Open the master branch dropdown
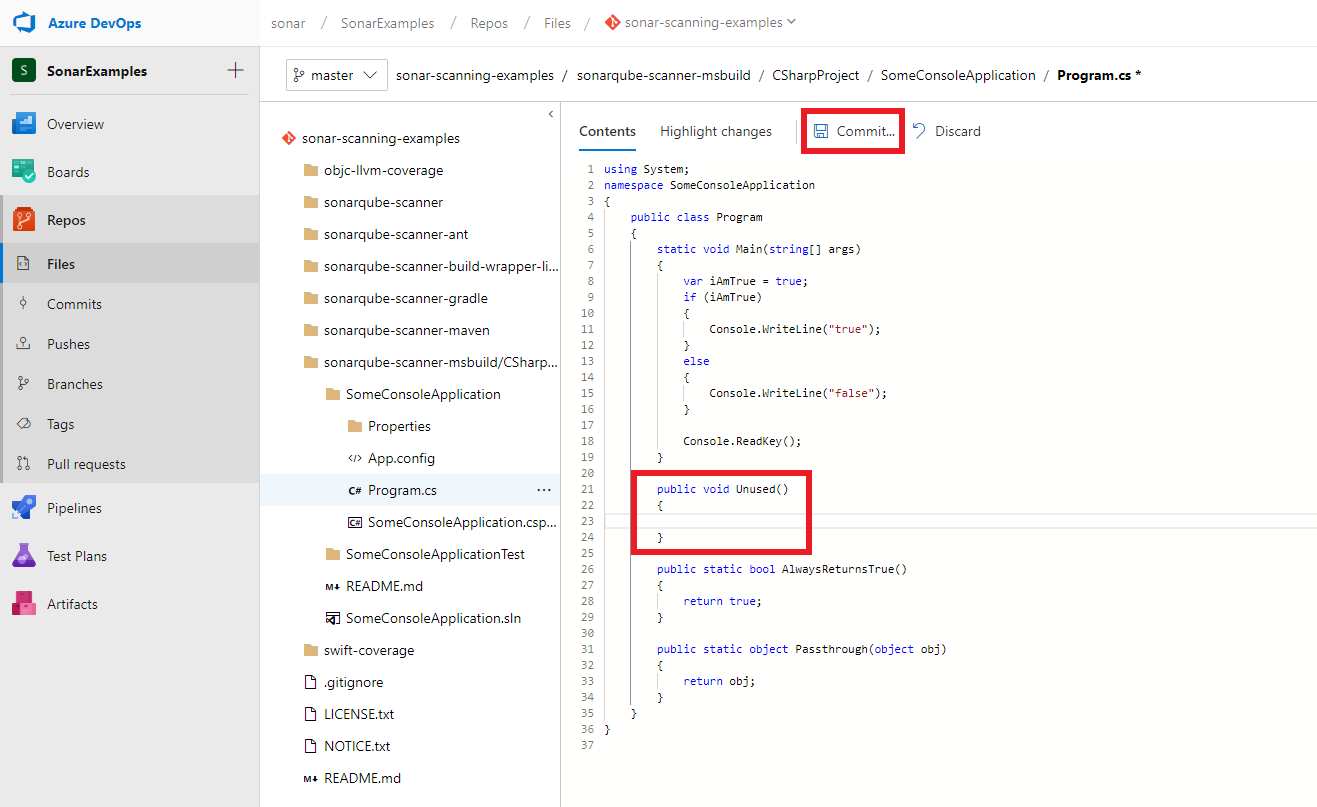Image resolution: width=1317 pixels, height=807 pixels. [337, 75]
